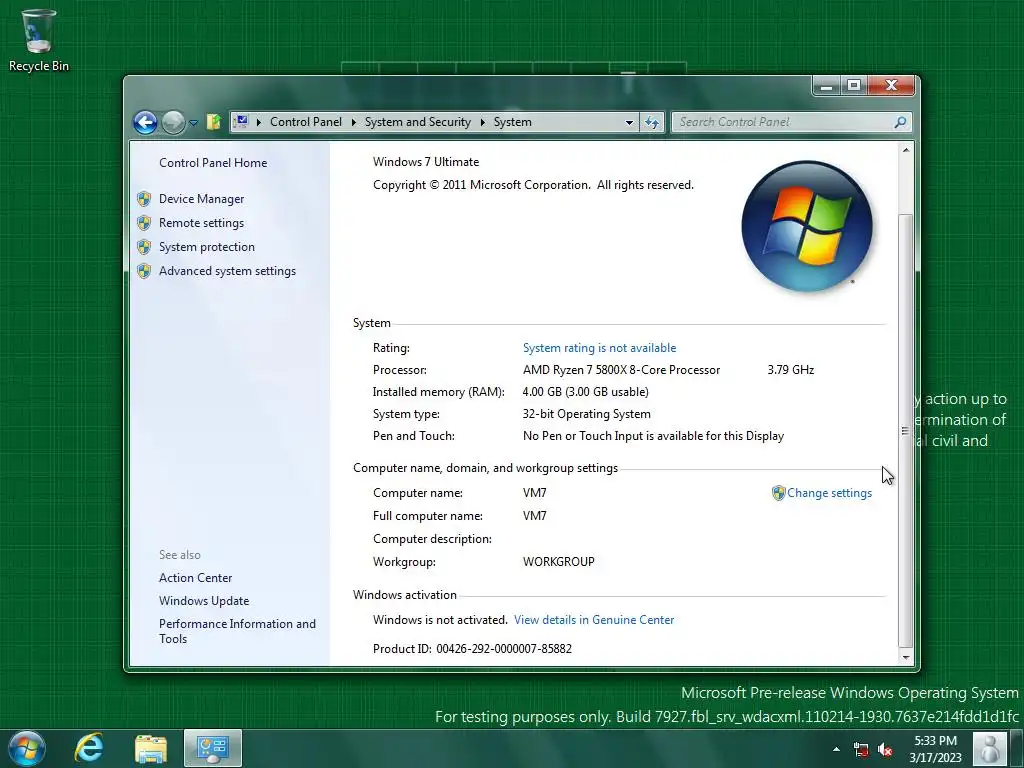Click the Control Panel taskbar button
The height and width of the screenshot is (768, 1024).
coord(213,748)
